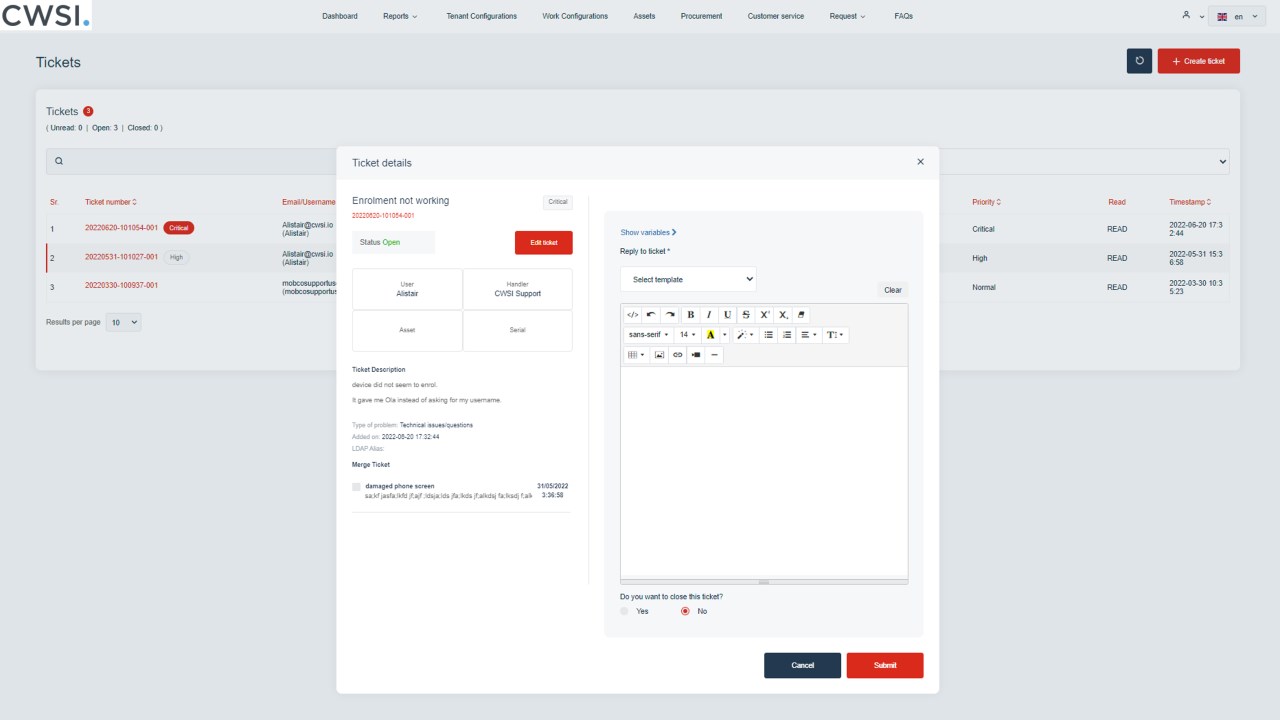
Task: Apply superscript formatting to reply text
Action: (764, 314)
